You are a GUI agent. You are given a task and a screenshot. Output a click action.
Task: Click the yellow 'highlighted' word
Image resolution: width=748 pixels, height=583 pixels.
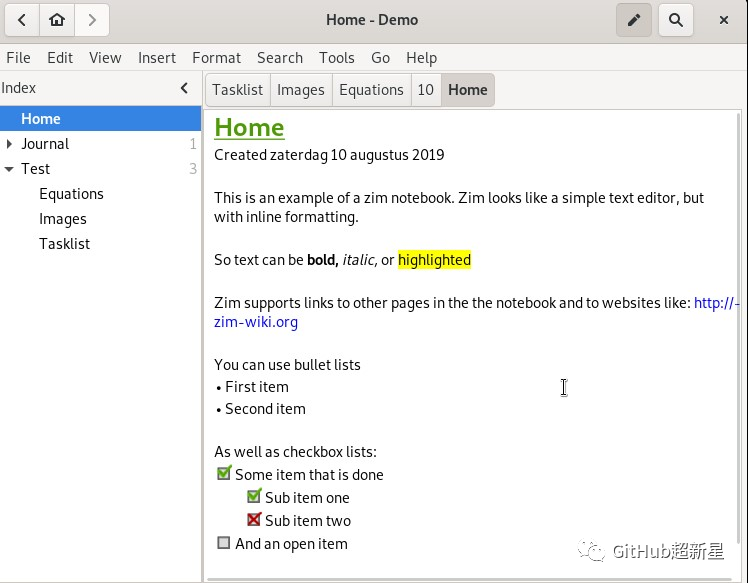(435, 260)
